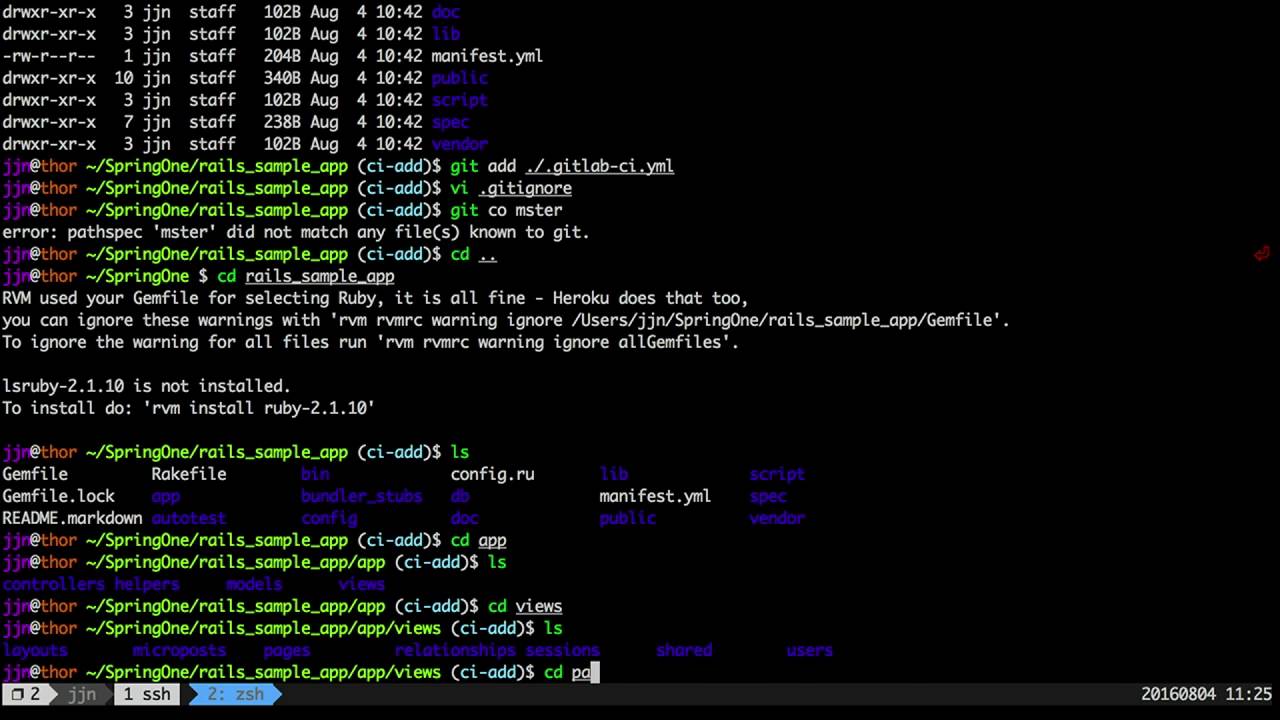1280x720 pixels.
Task: Click the microposts directory entry
Action: click(180, 650)
